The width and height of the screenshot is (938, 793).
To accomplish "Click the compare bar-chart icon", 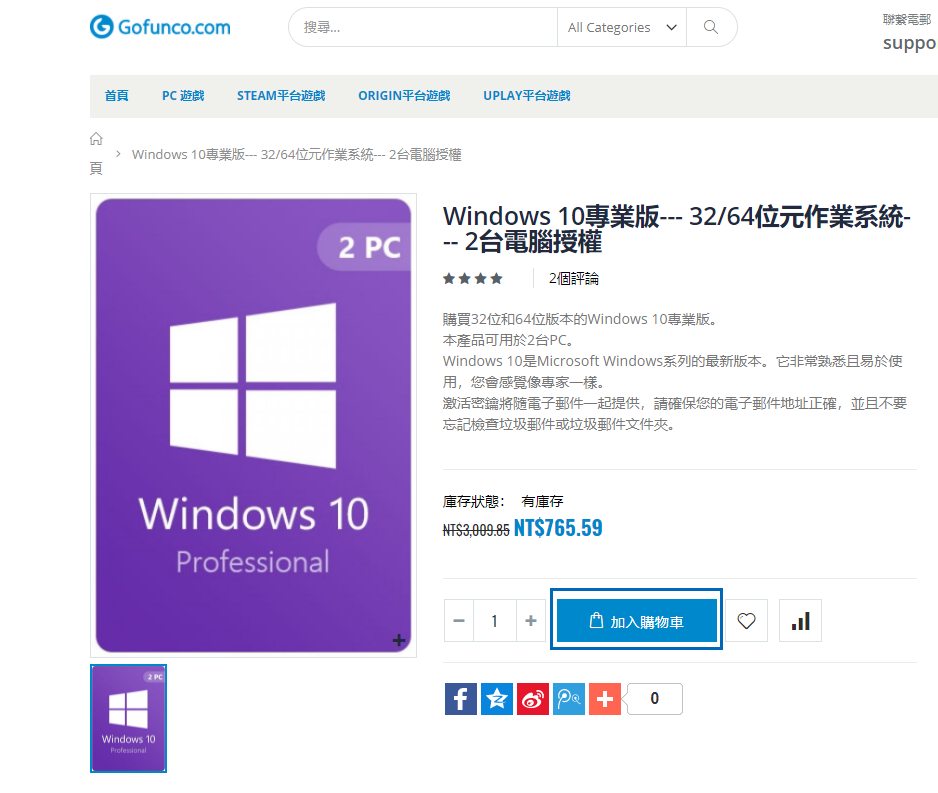I will pyautogui.click(x=800, y=621).
